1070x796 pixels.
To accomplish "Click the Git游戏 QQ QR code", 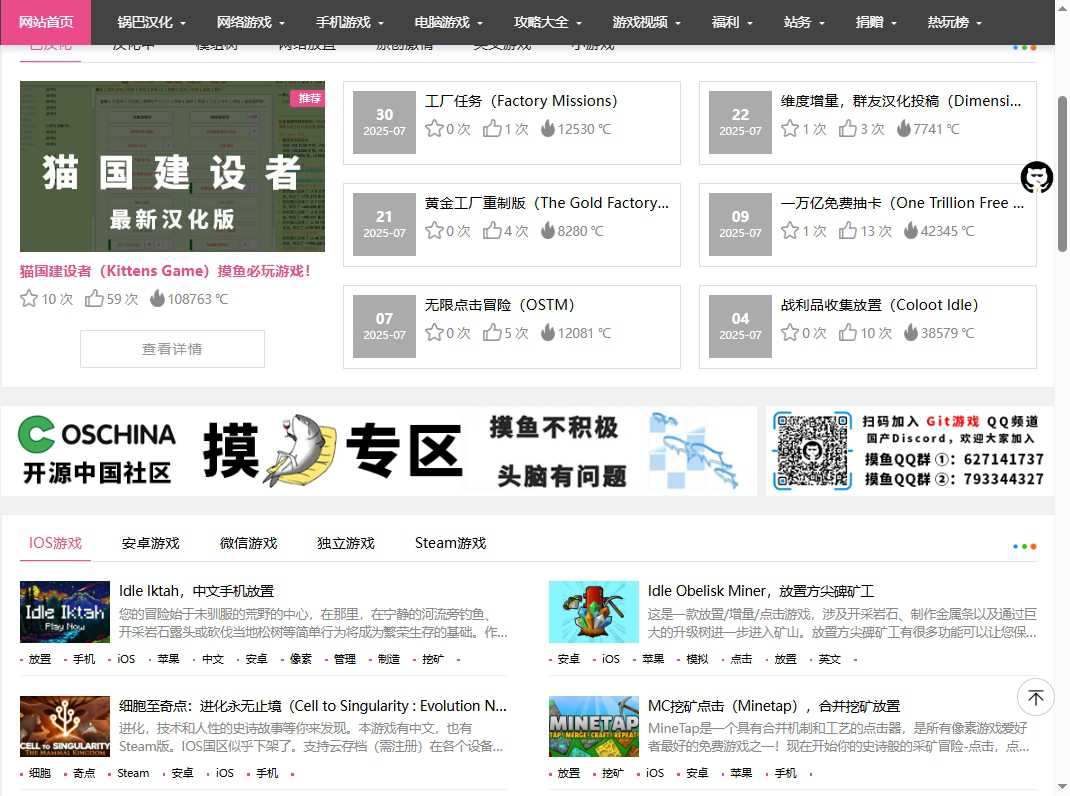I will [x=812, y=451].
